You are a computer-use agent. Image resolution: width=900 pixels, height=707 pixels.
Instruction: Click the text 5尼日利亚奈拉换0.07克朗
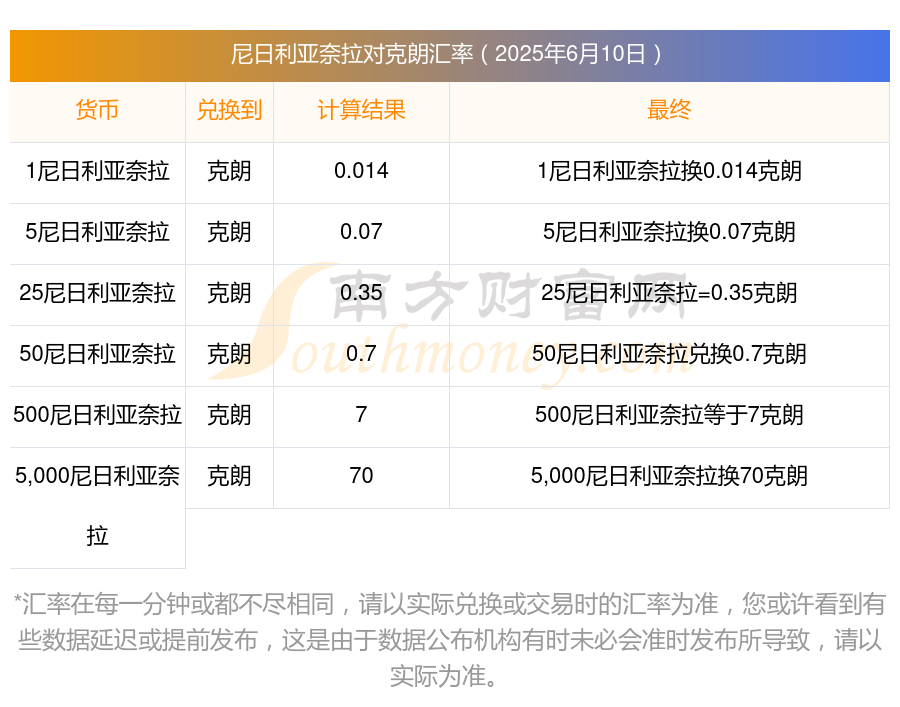(669, 232)
